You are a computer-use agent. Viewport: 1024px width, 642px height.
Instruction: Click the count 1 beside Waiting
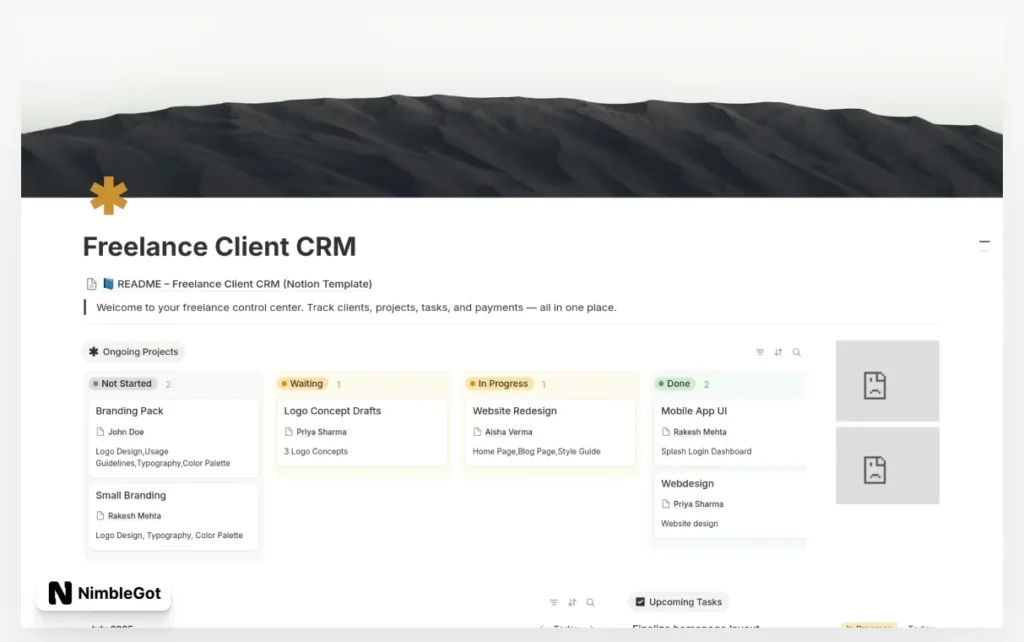[338, 384]
